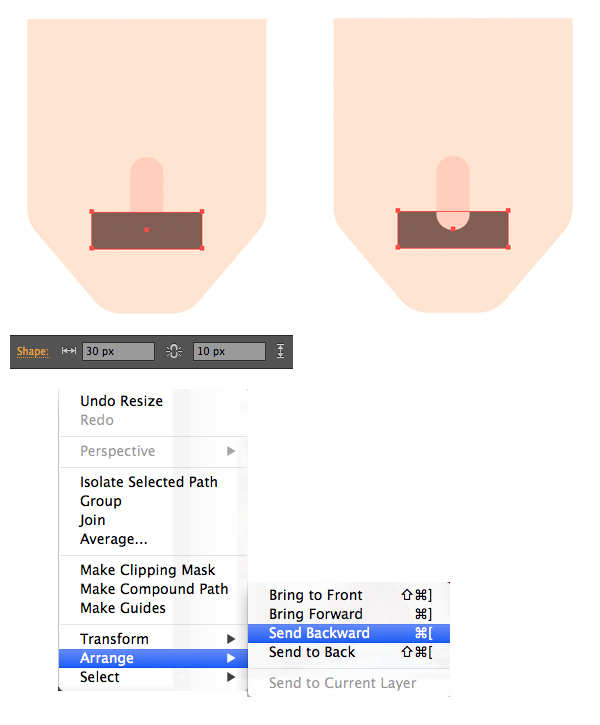Image resolution: width=600 pixels, height=725 pixels.
Task: Toggle the constrain proportions link icon
Action: pyautogui.click(x=173, y=351)
